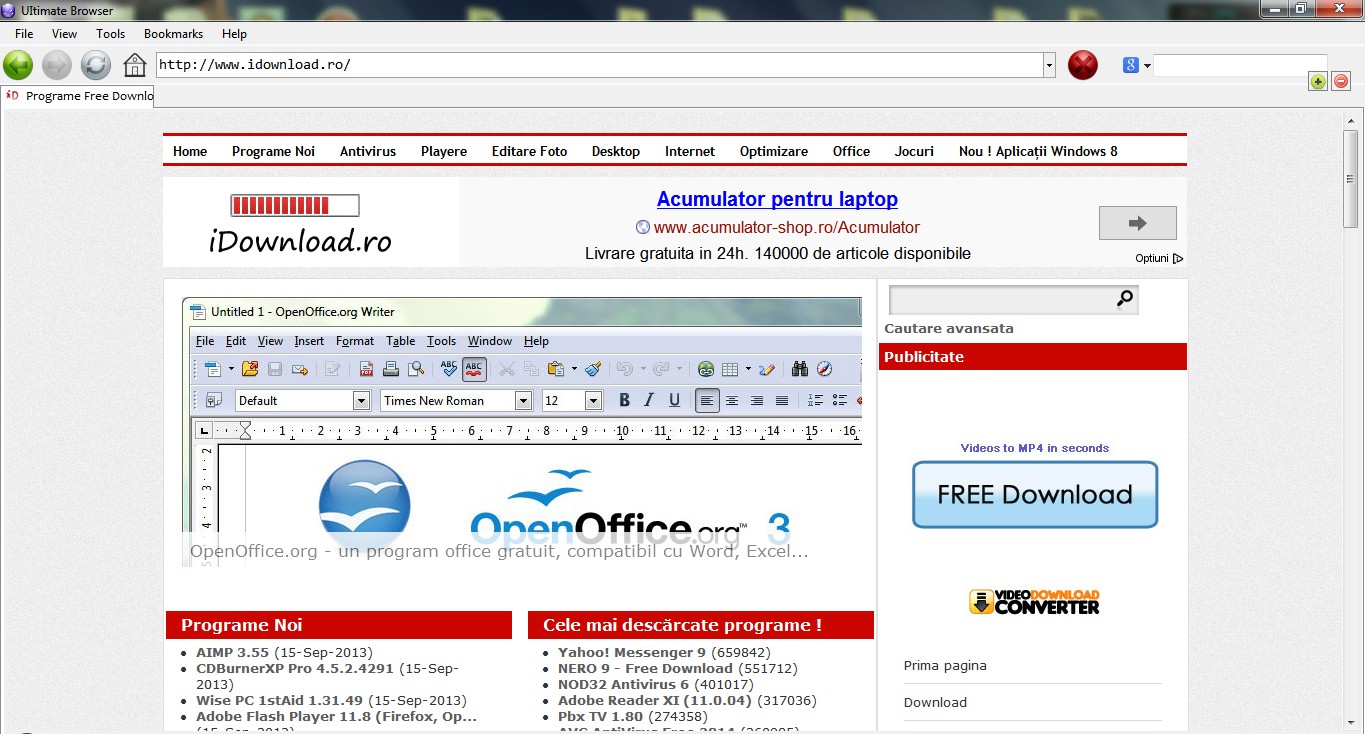Screen dimensions: 1365x734
Task: Open the Adobe Flash Player 11.8 entry
Action: 336,716
